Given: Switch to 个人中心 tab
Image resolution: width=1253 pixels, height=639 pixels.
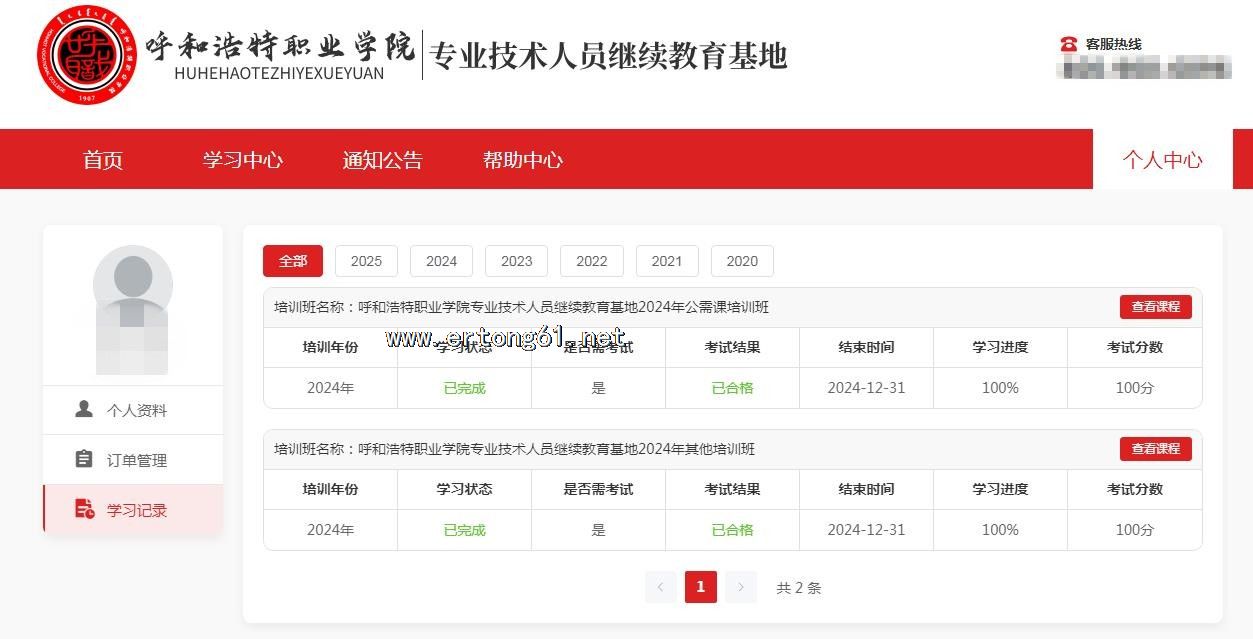Looking at the screenshot, I should coord(1162,160).
